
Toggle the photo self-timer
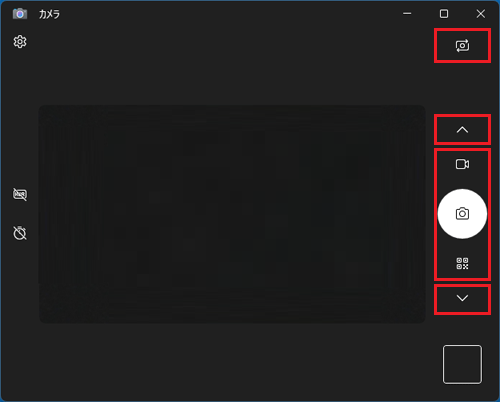[x=20, y=233]
